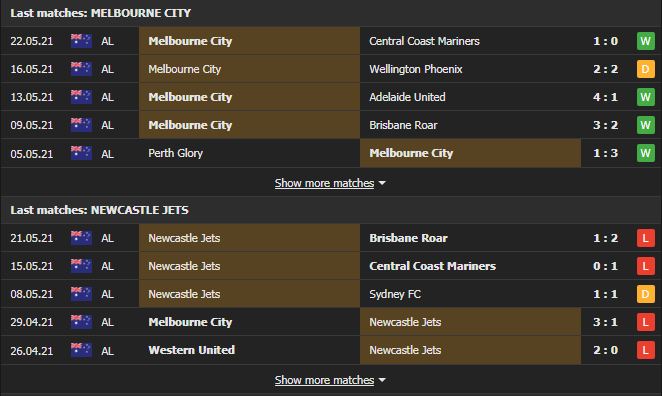Click the green W badge for Central Coast Mariners match

(646, 41)
